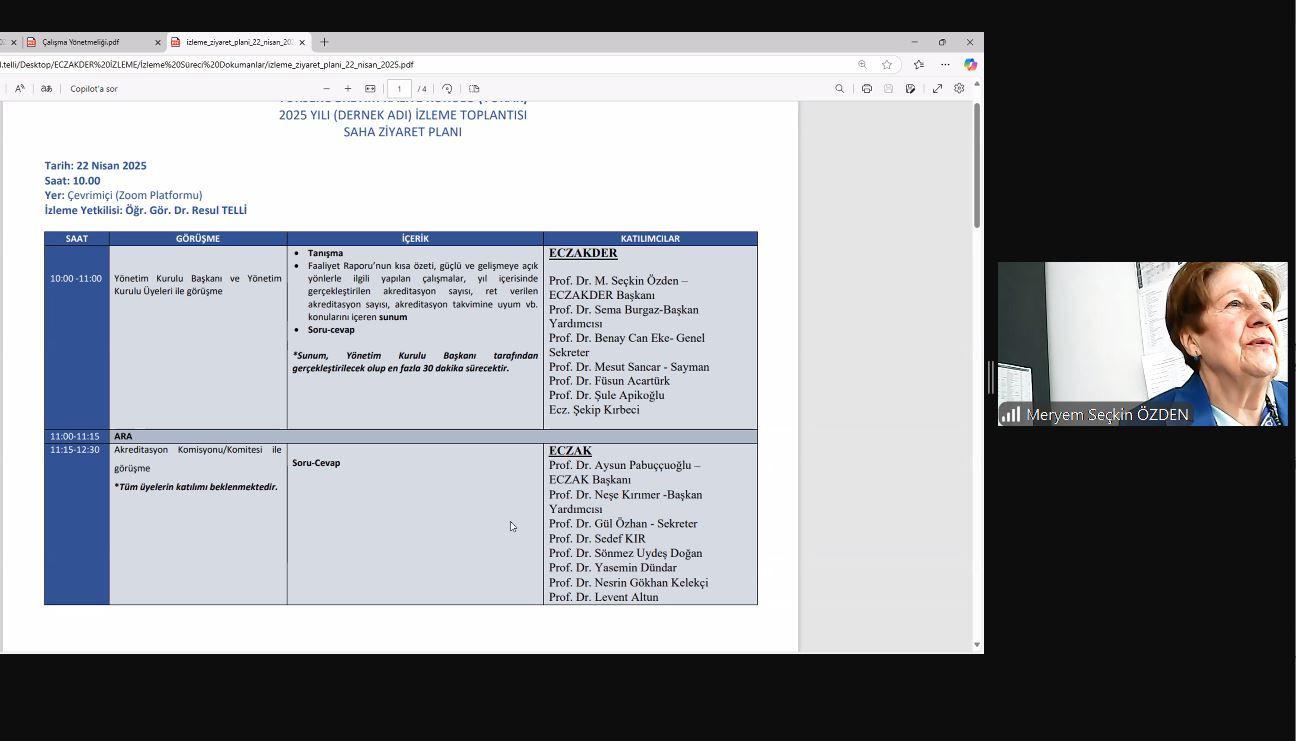Click the Save As PDF icon
Screen dimensions: 1296x741
[x=910, y=89]
